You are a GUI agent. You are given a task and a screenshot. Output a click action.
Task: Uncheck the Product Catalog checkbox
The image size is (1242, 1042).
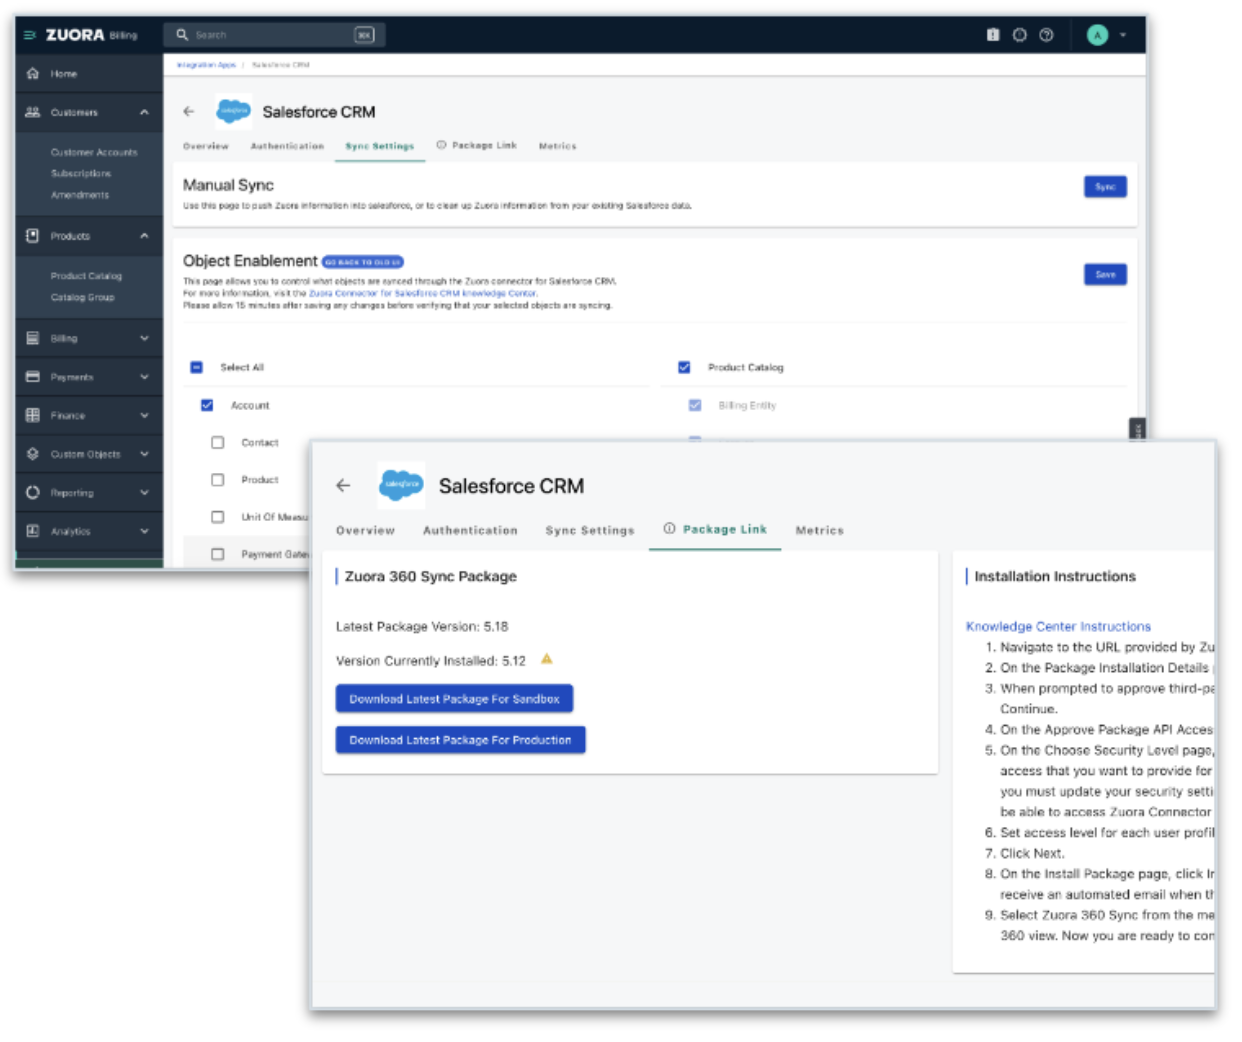pyautogui.click(x=684, y=367)
